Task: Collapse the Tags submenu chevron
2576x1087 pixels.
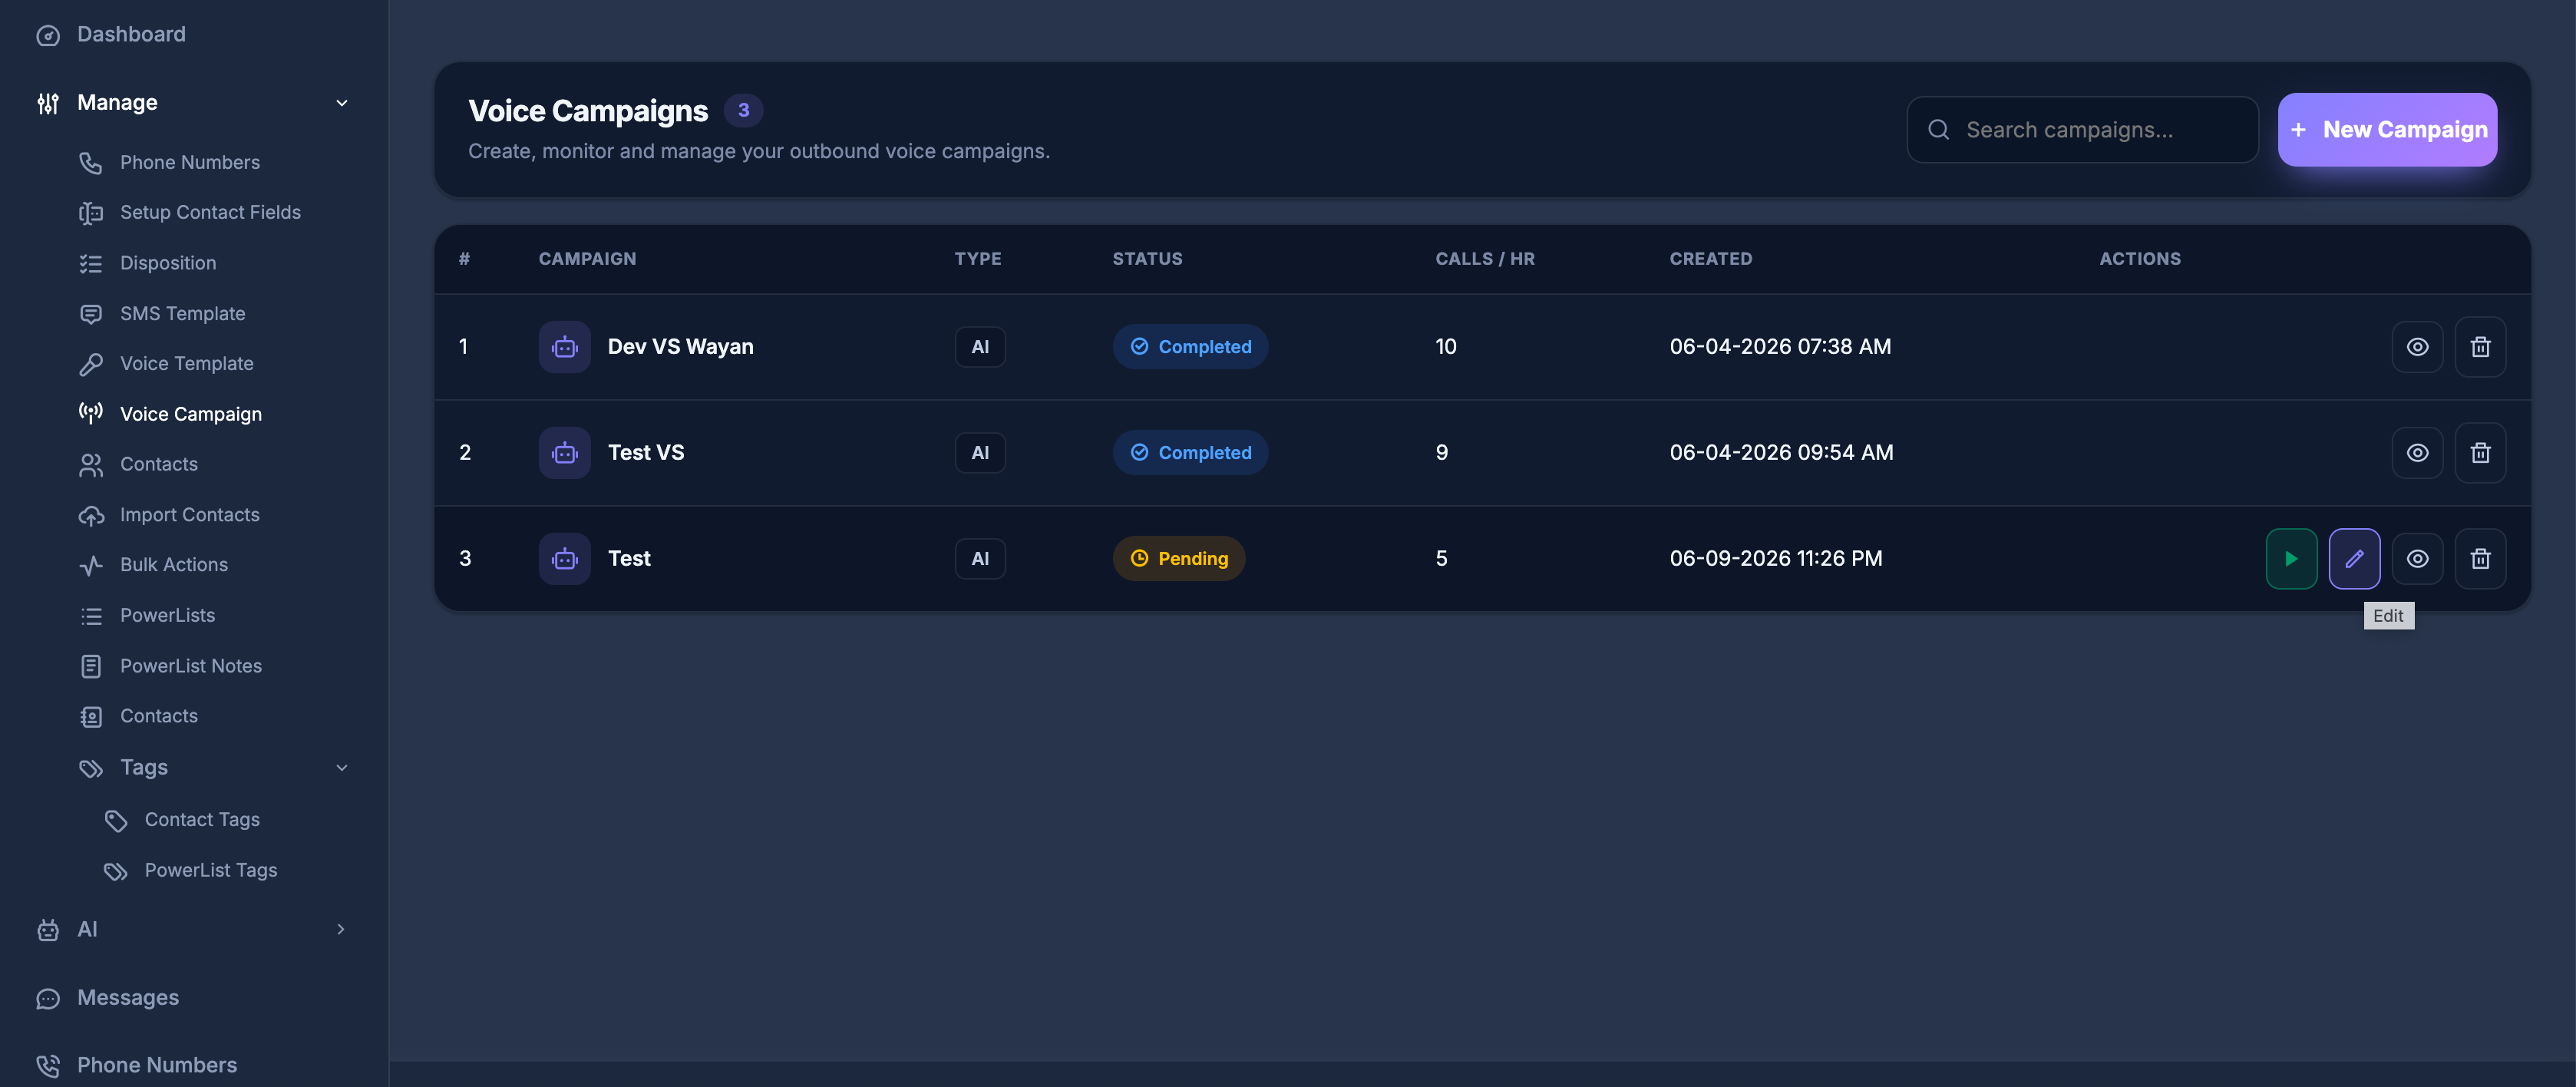Action: click(x=341, y=768)
